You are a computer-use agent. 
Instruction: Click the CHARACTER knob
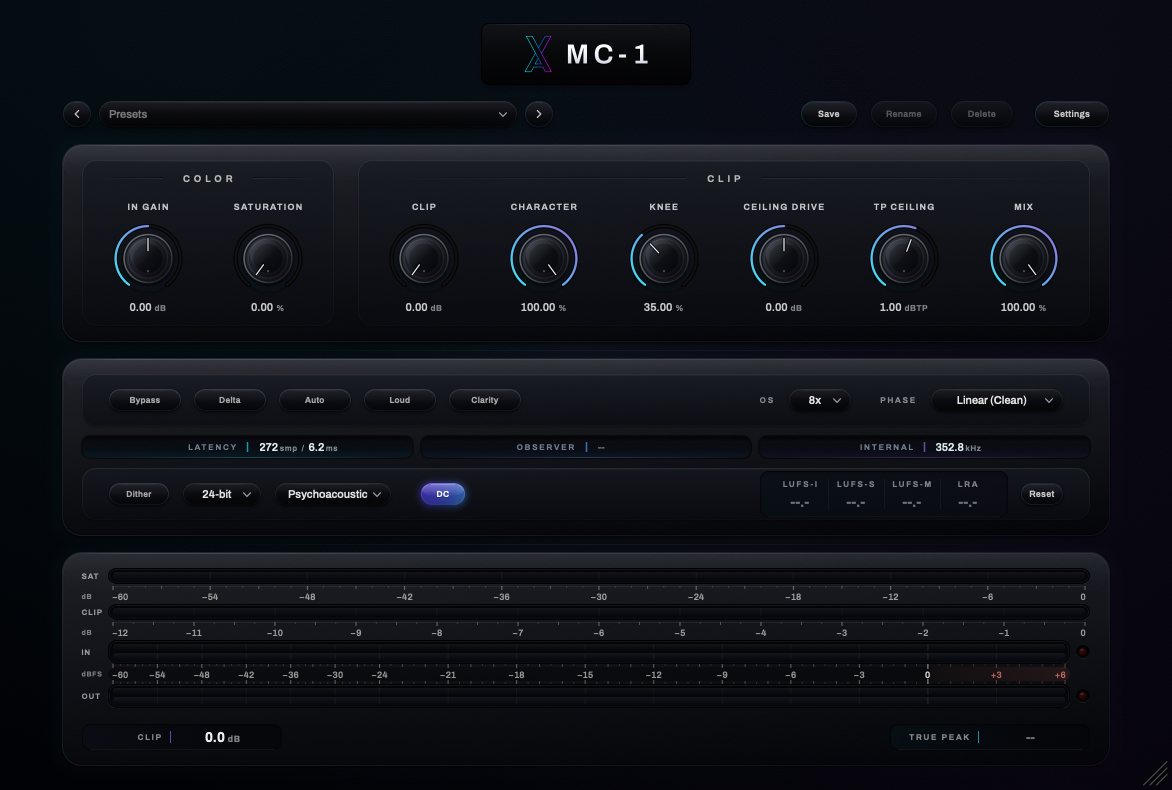pos(544,259)
